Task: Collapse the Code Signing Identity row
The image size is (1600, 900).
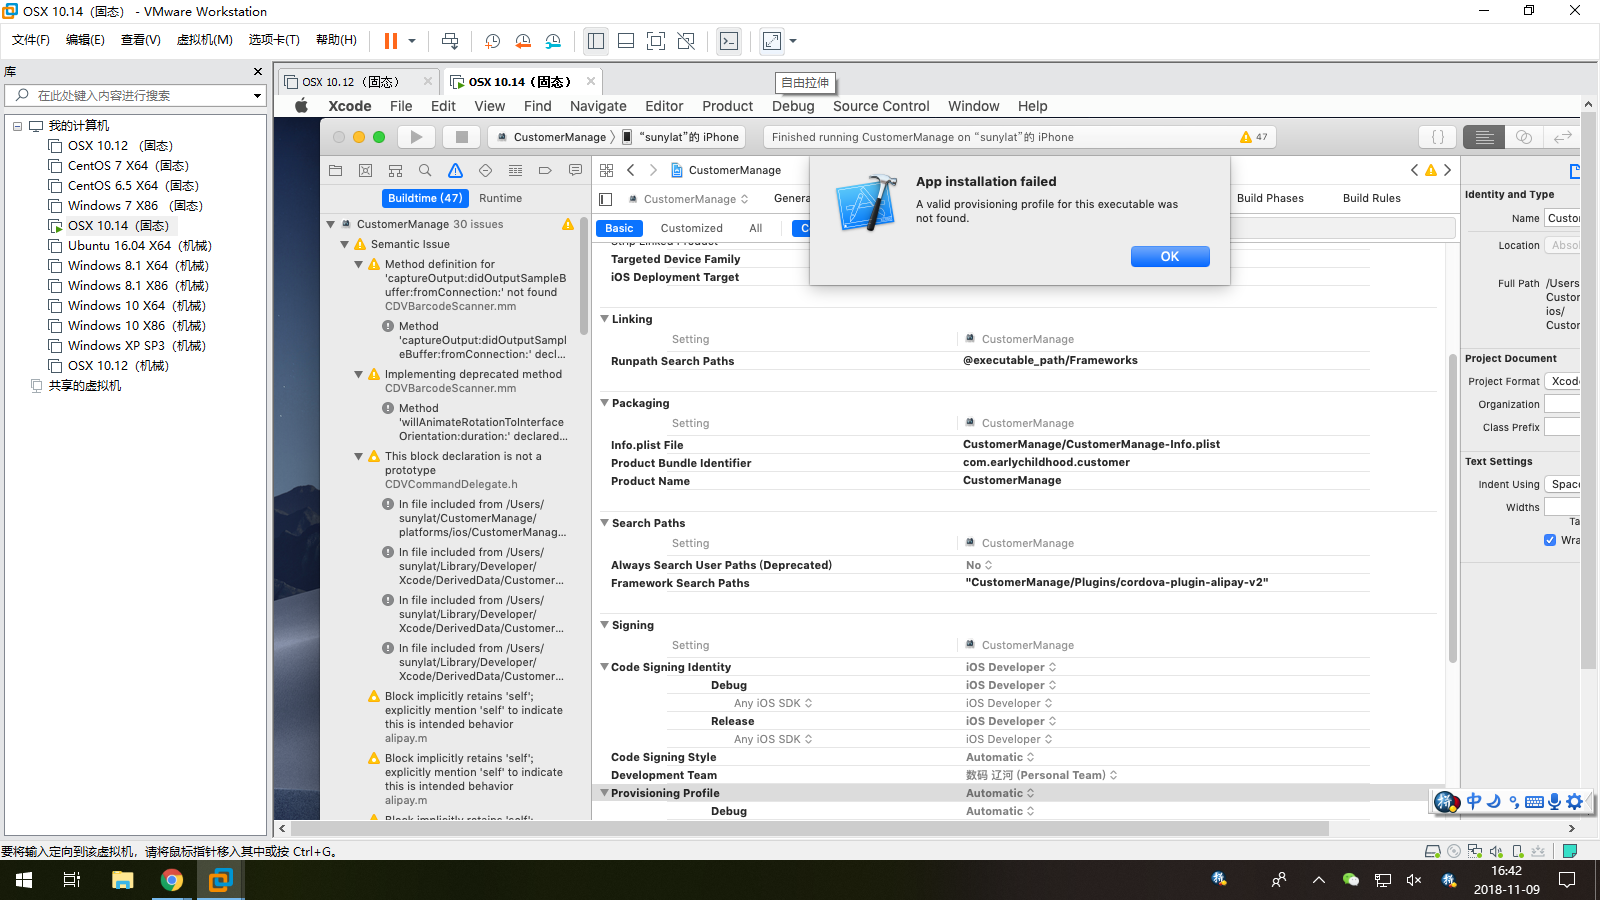Action: [x=604, y=667]
